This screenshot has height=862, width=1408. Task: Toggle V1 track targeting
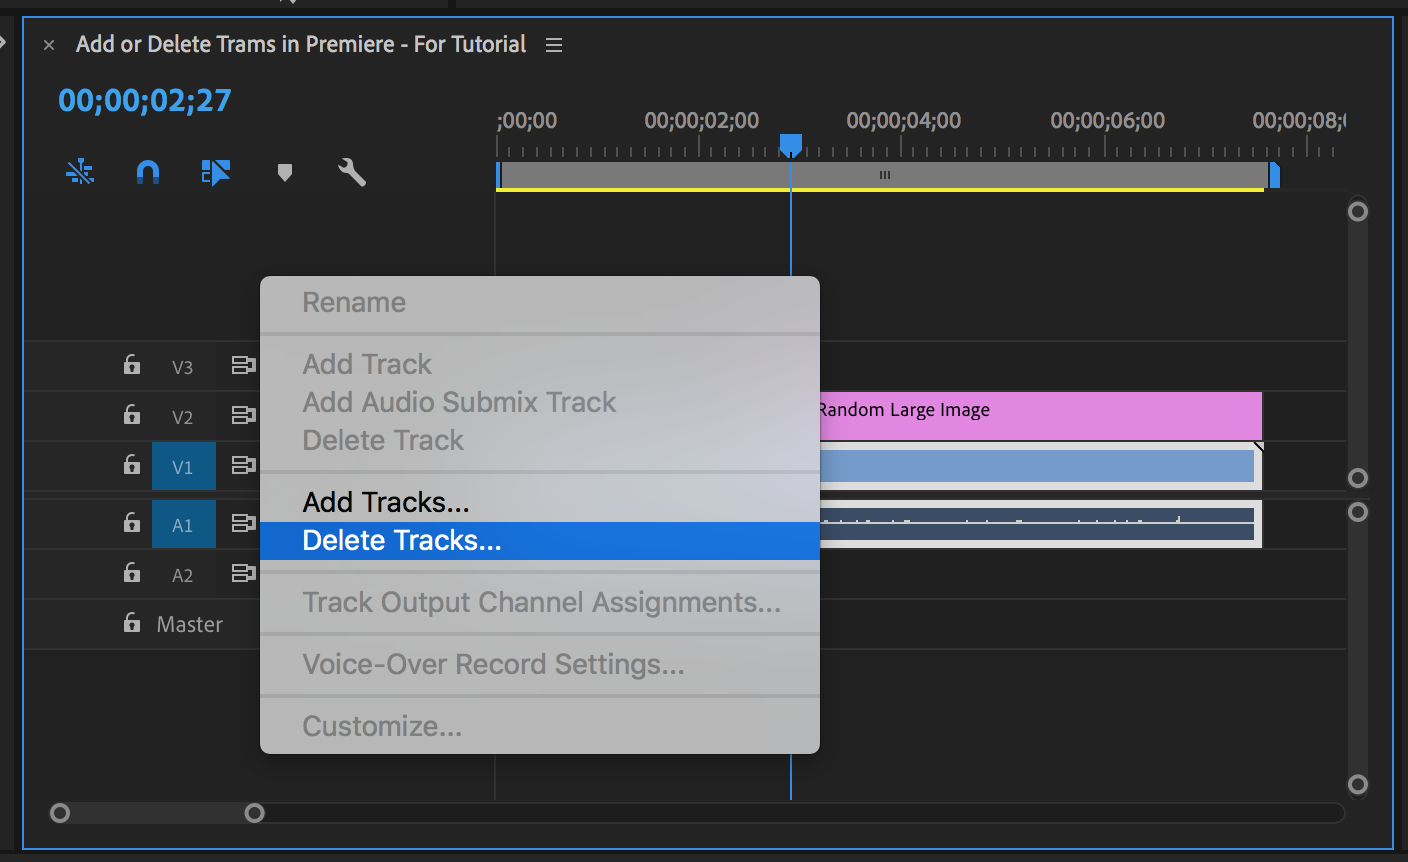point(183,466)
